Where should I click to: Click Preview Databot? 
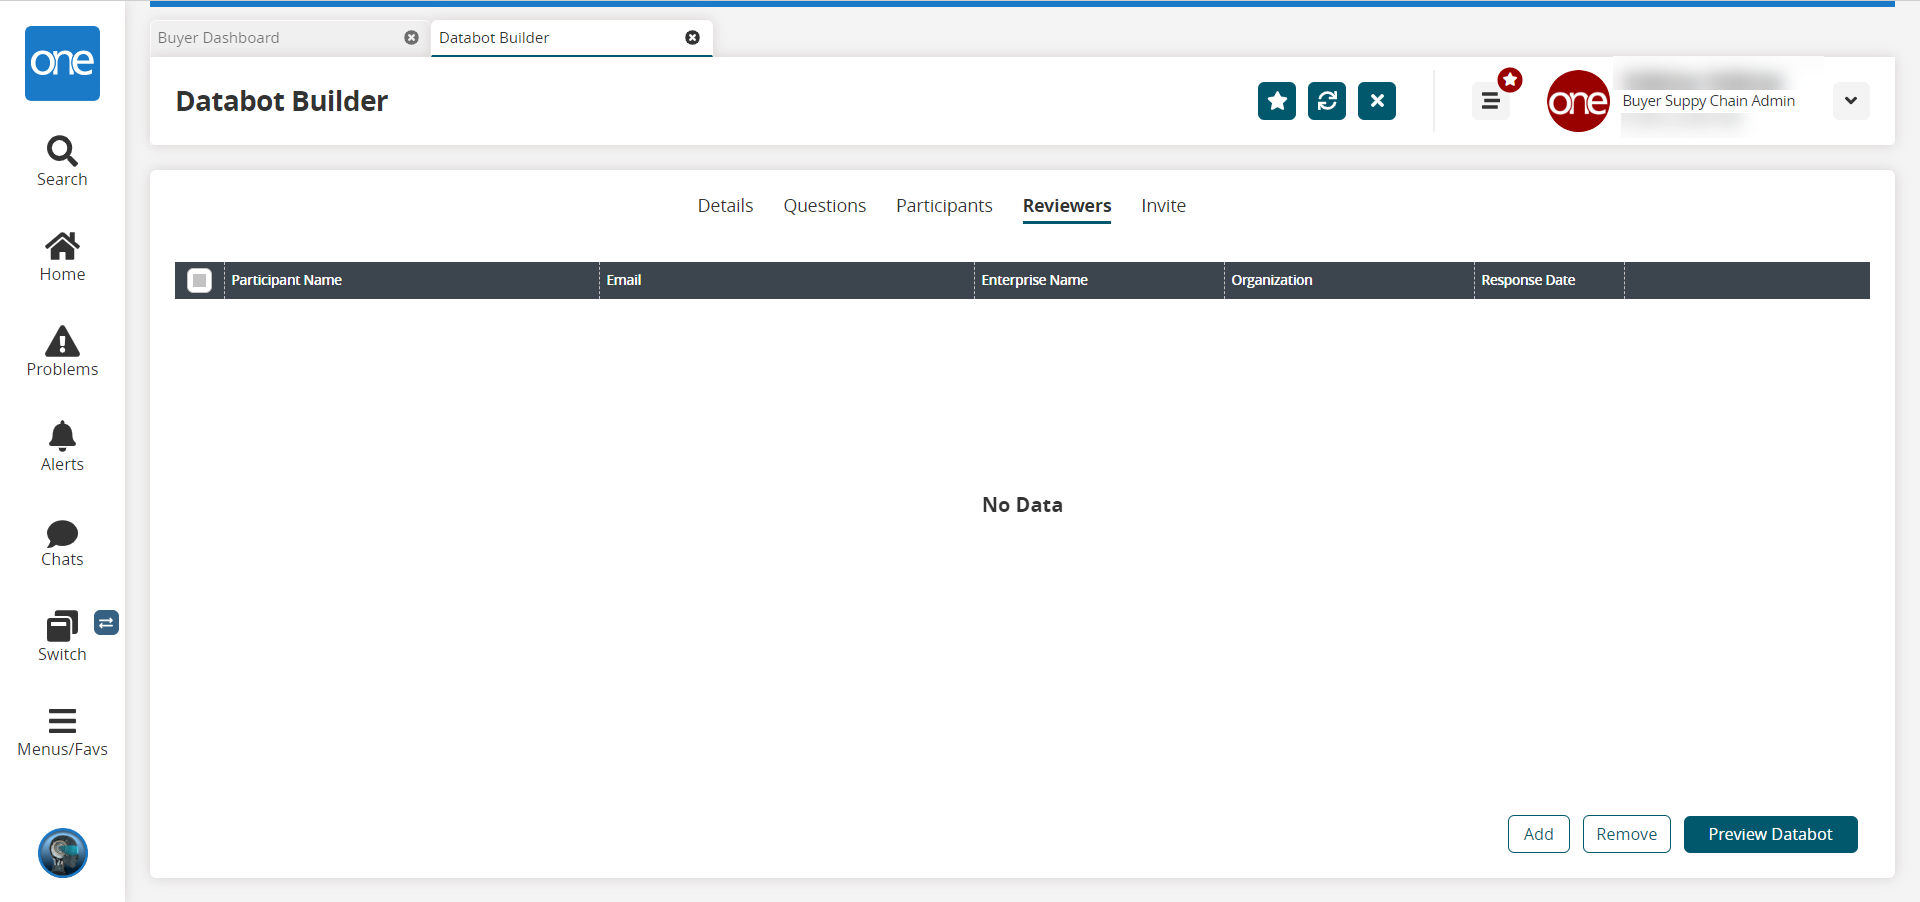pyautogui.click(x=1771, y=834)
